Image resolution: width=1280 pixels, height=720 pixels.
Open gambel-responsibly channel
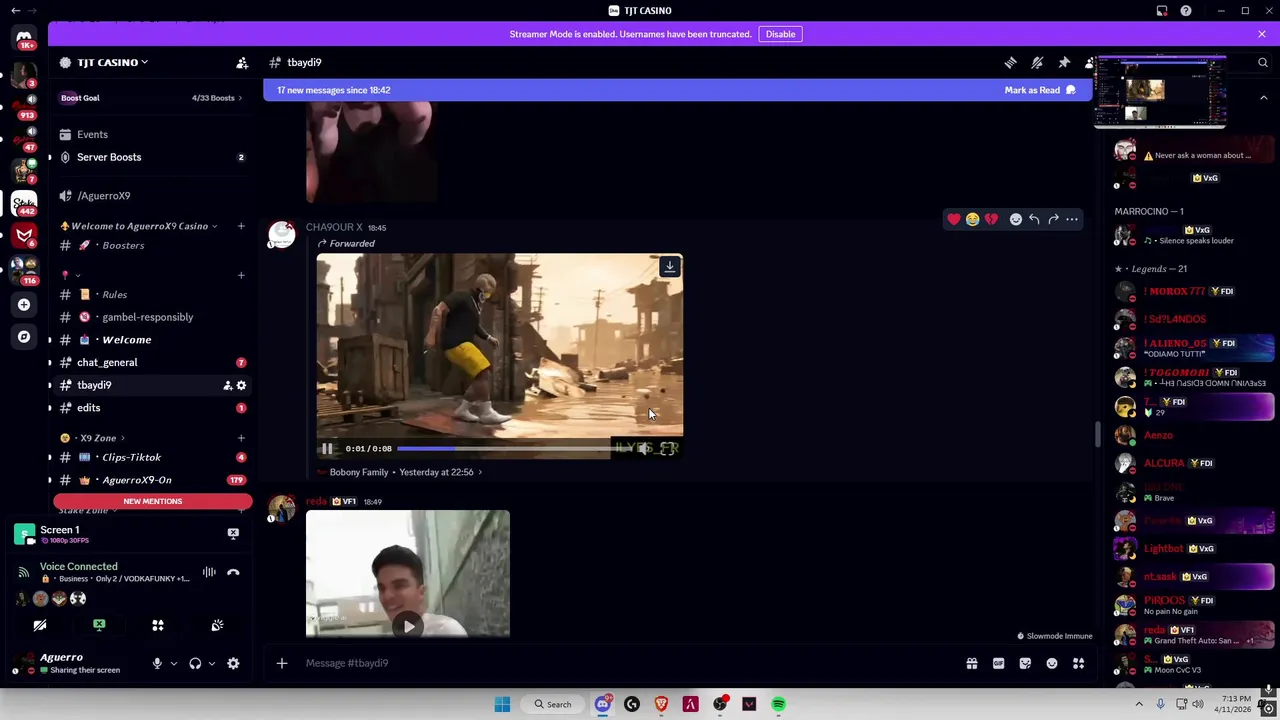[x=150, y=317]
